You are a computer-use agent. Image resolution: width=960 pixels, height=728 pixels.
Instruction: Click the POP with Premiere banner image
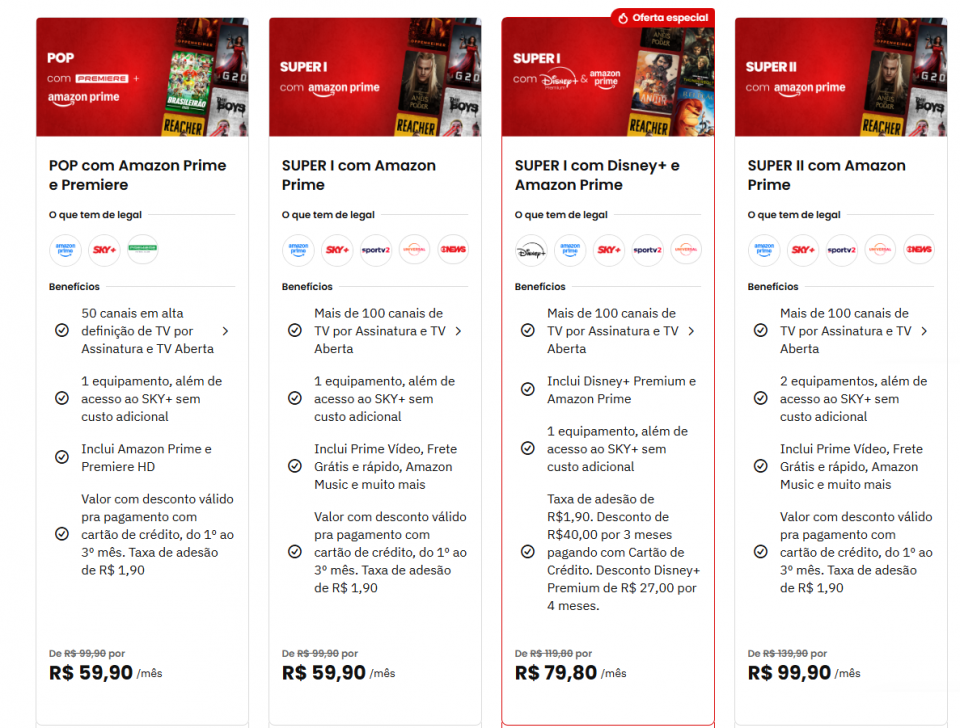pos(142,77)
